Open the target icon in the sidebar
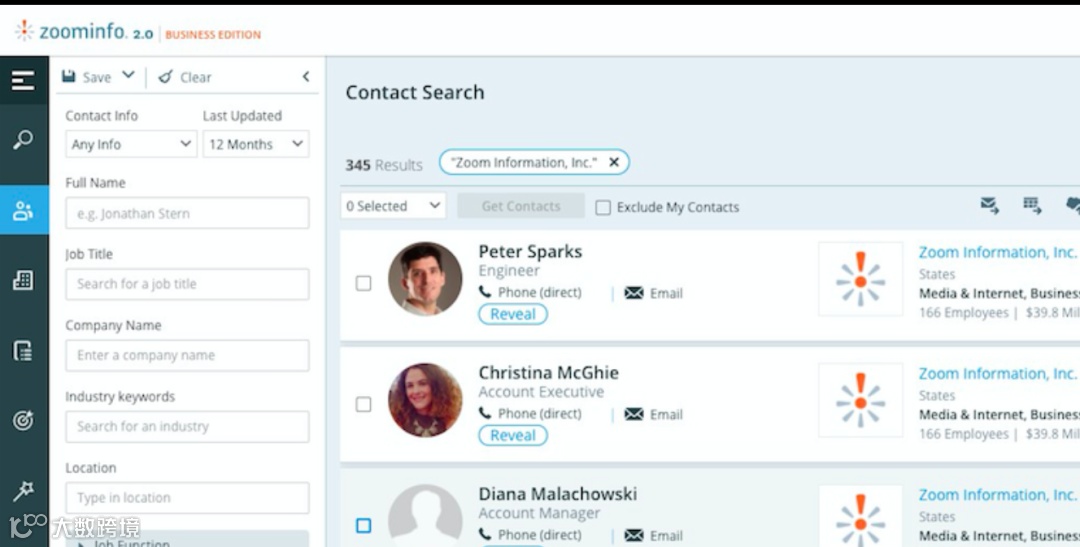 [x=23, y=420]
